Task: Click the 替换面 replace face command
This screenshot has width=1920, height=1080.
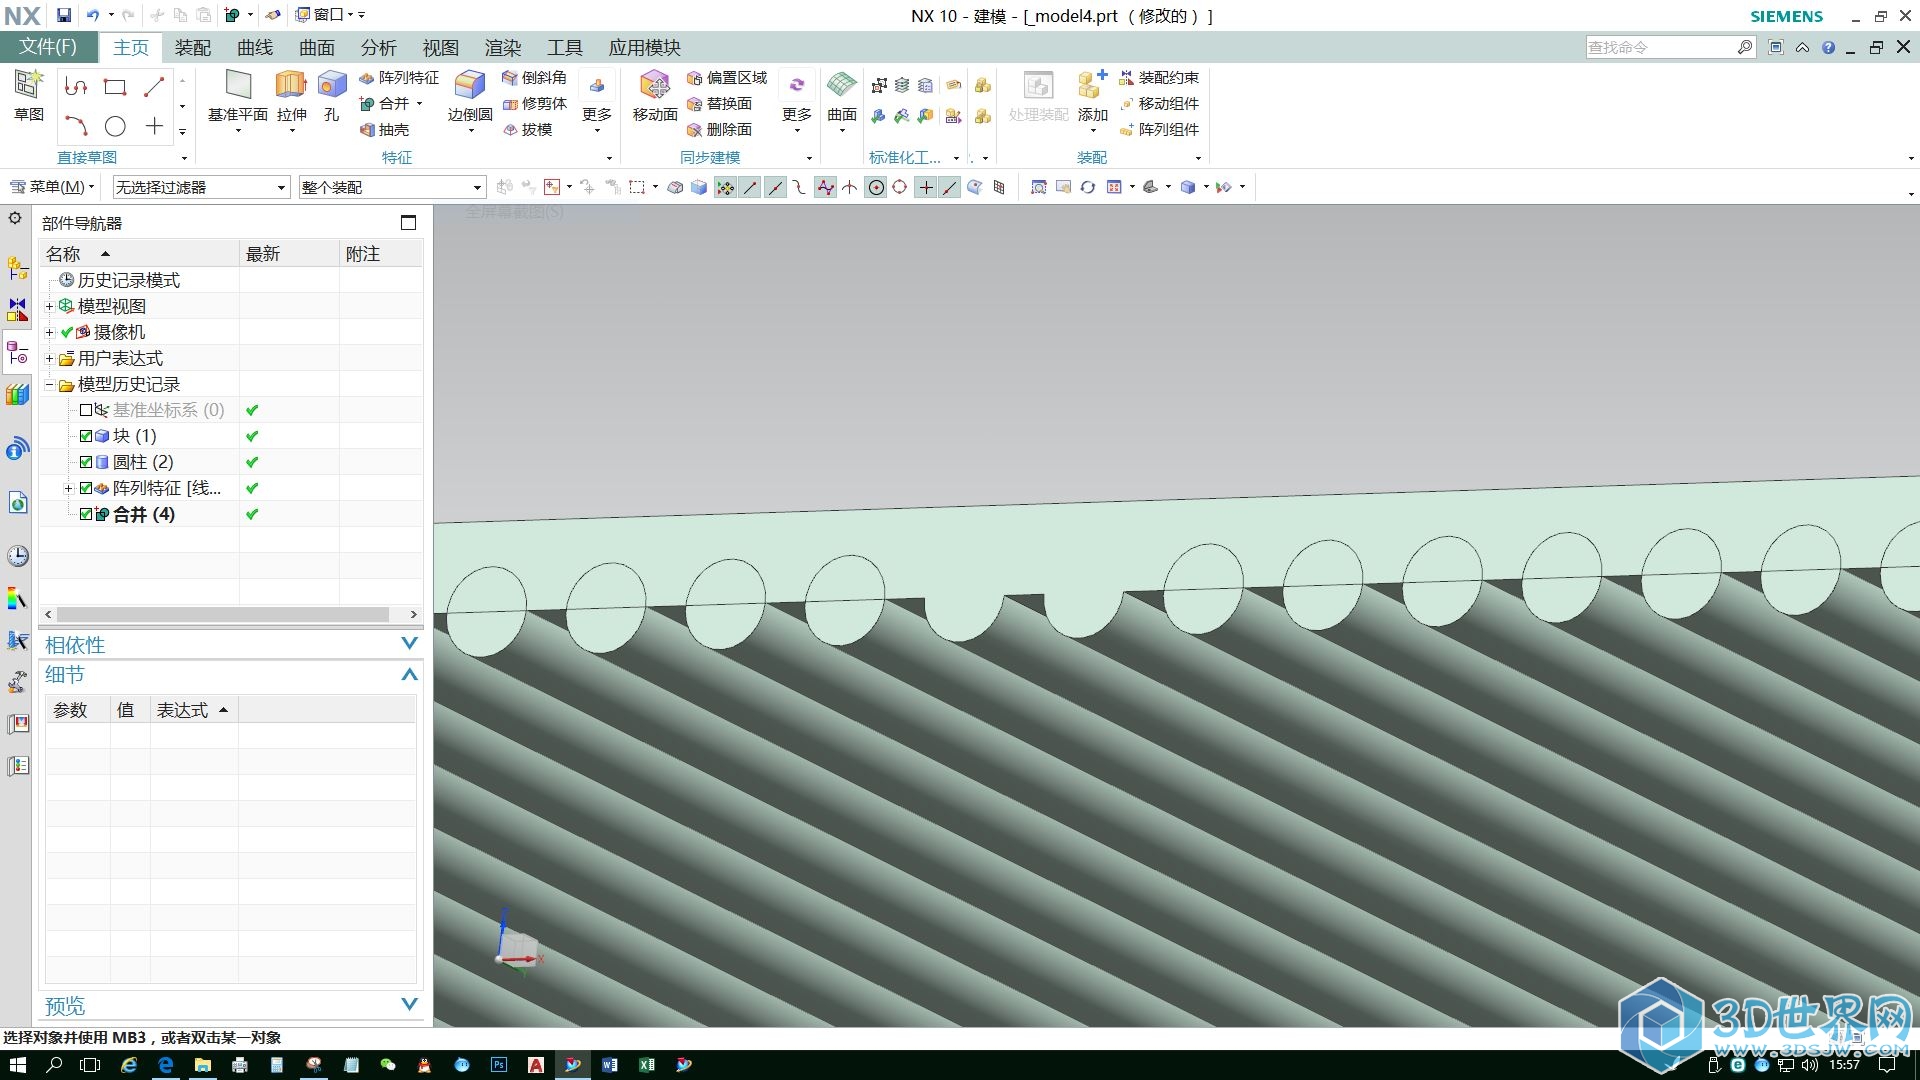Action: tap(719, 103)
